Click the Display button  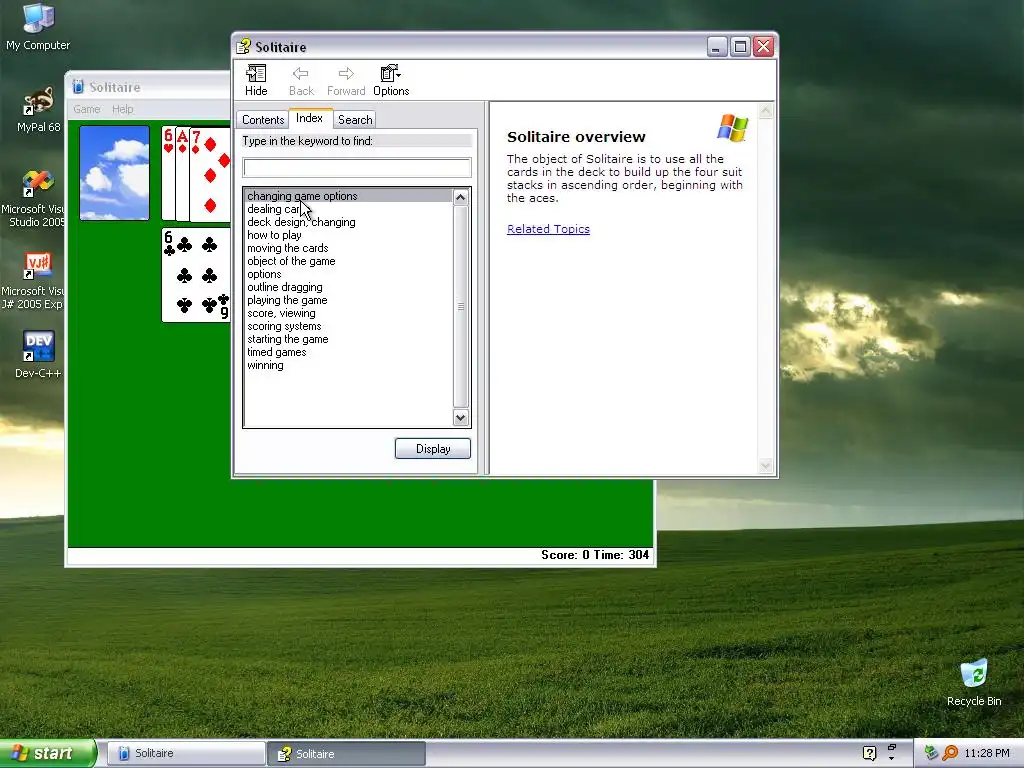pyautogui.click(x=433, y=449)
